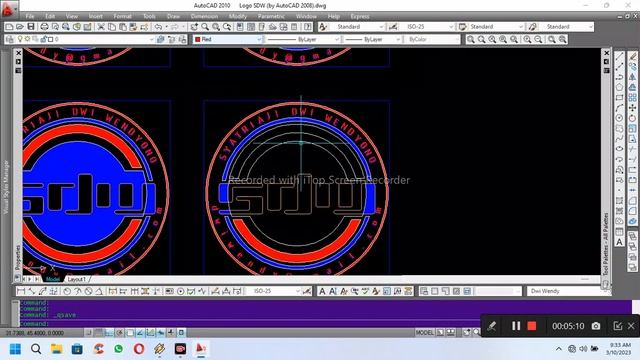Expand the layer list dropdown
Image resolution: width=640 pixels, height=360 pixels.
pos(151,39)
